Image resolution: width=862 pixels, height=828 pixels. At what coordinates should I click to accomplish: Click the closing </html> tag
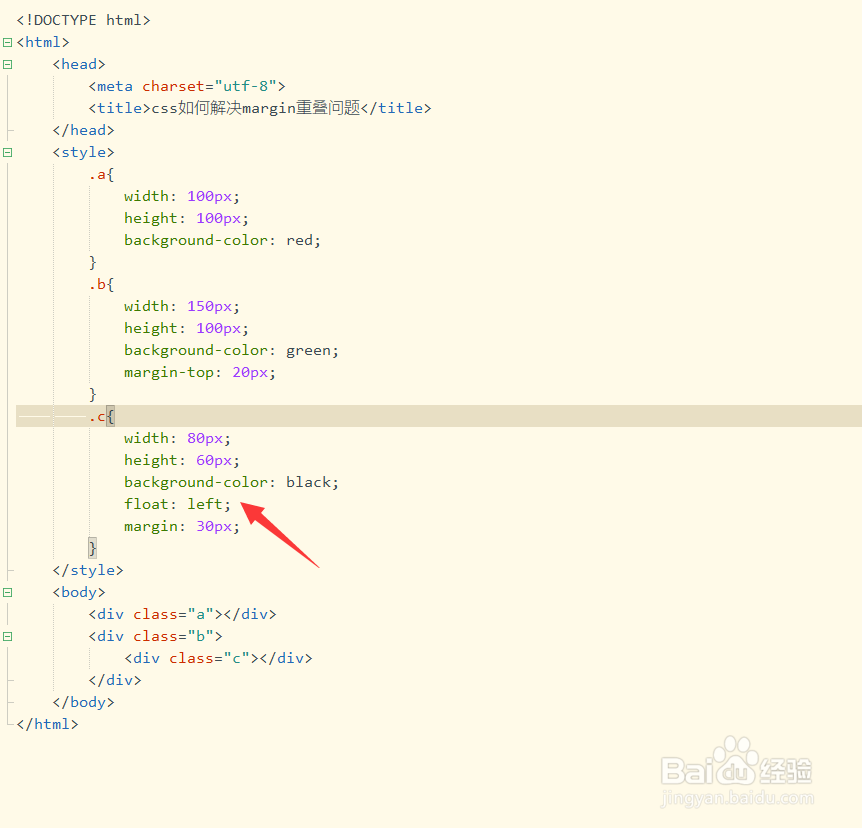coord(47,724)
